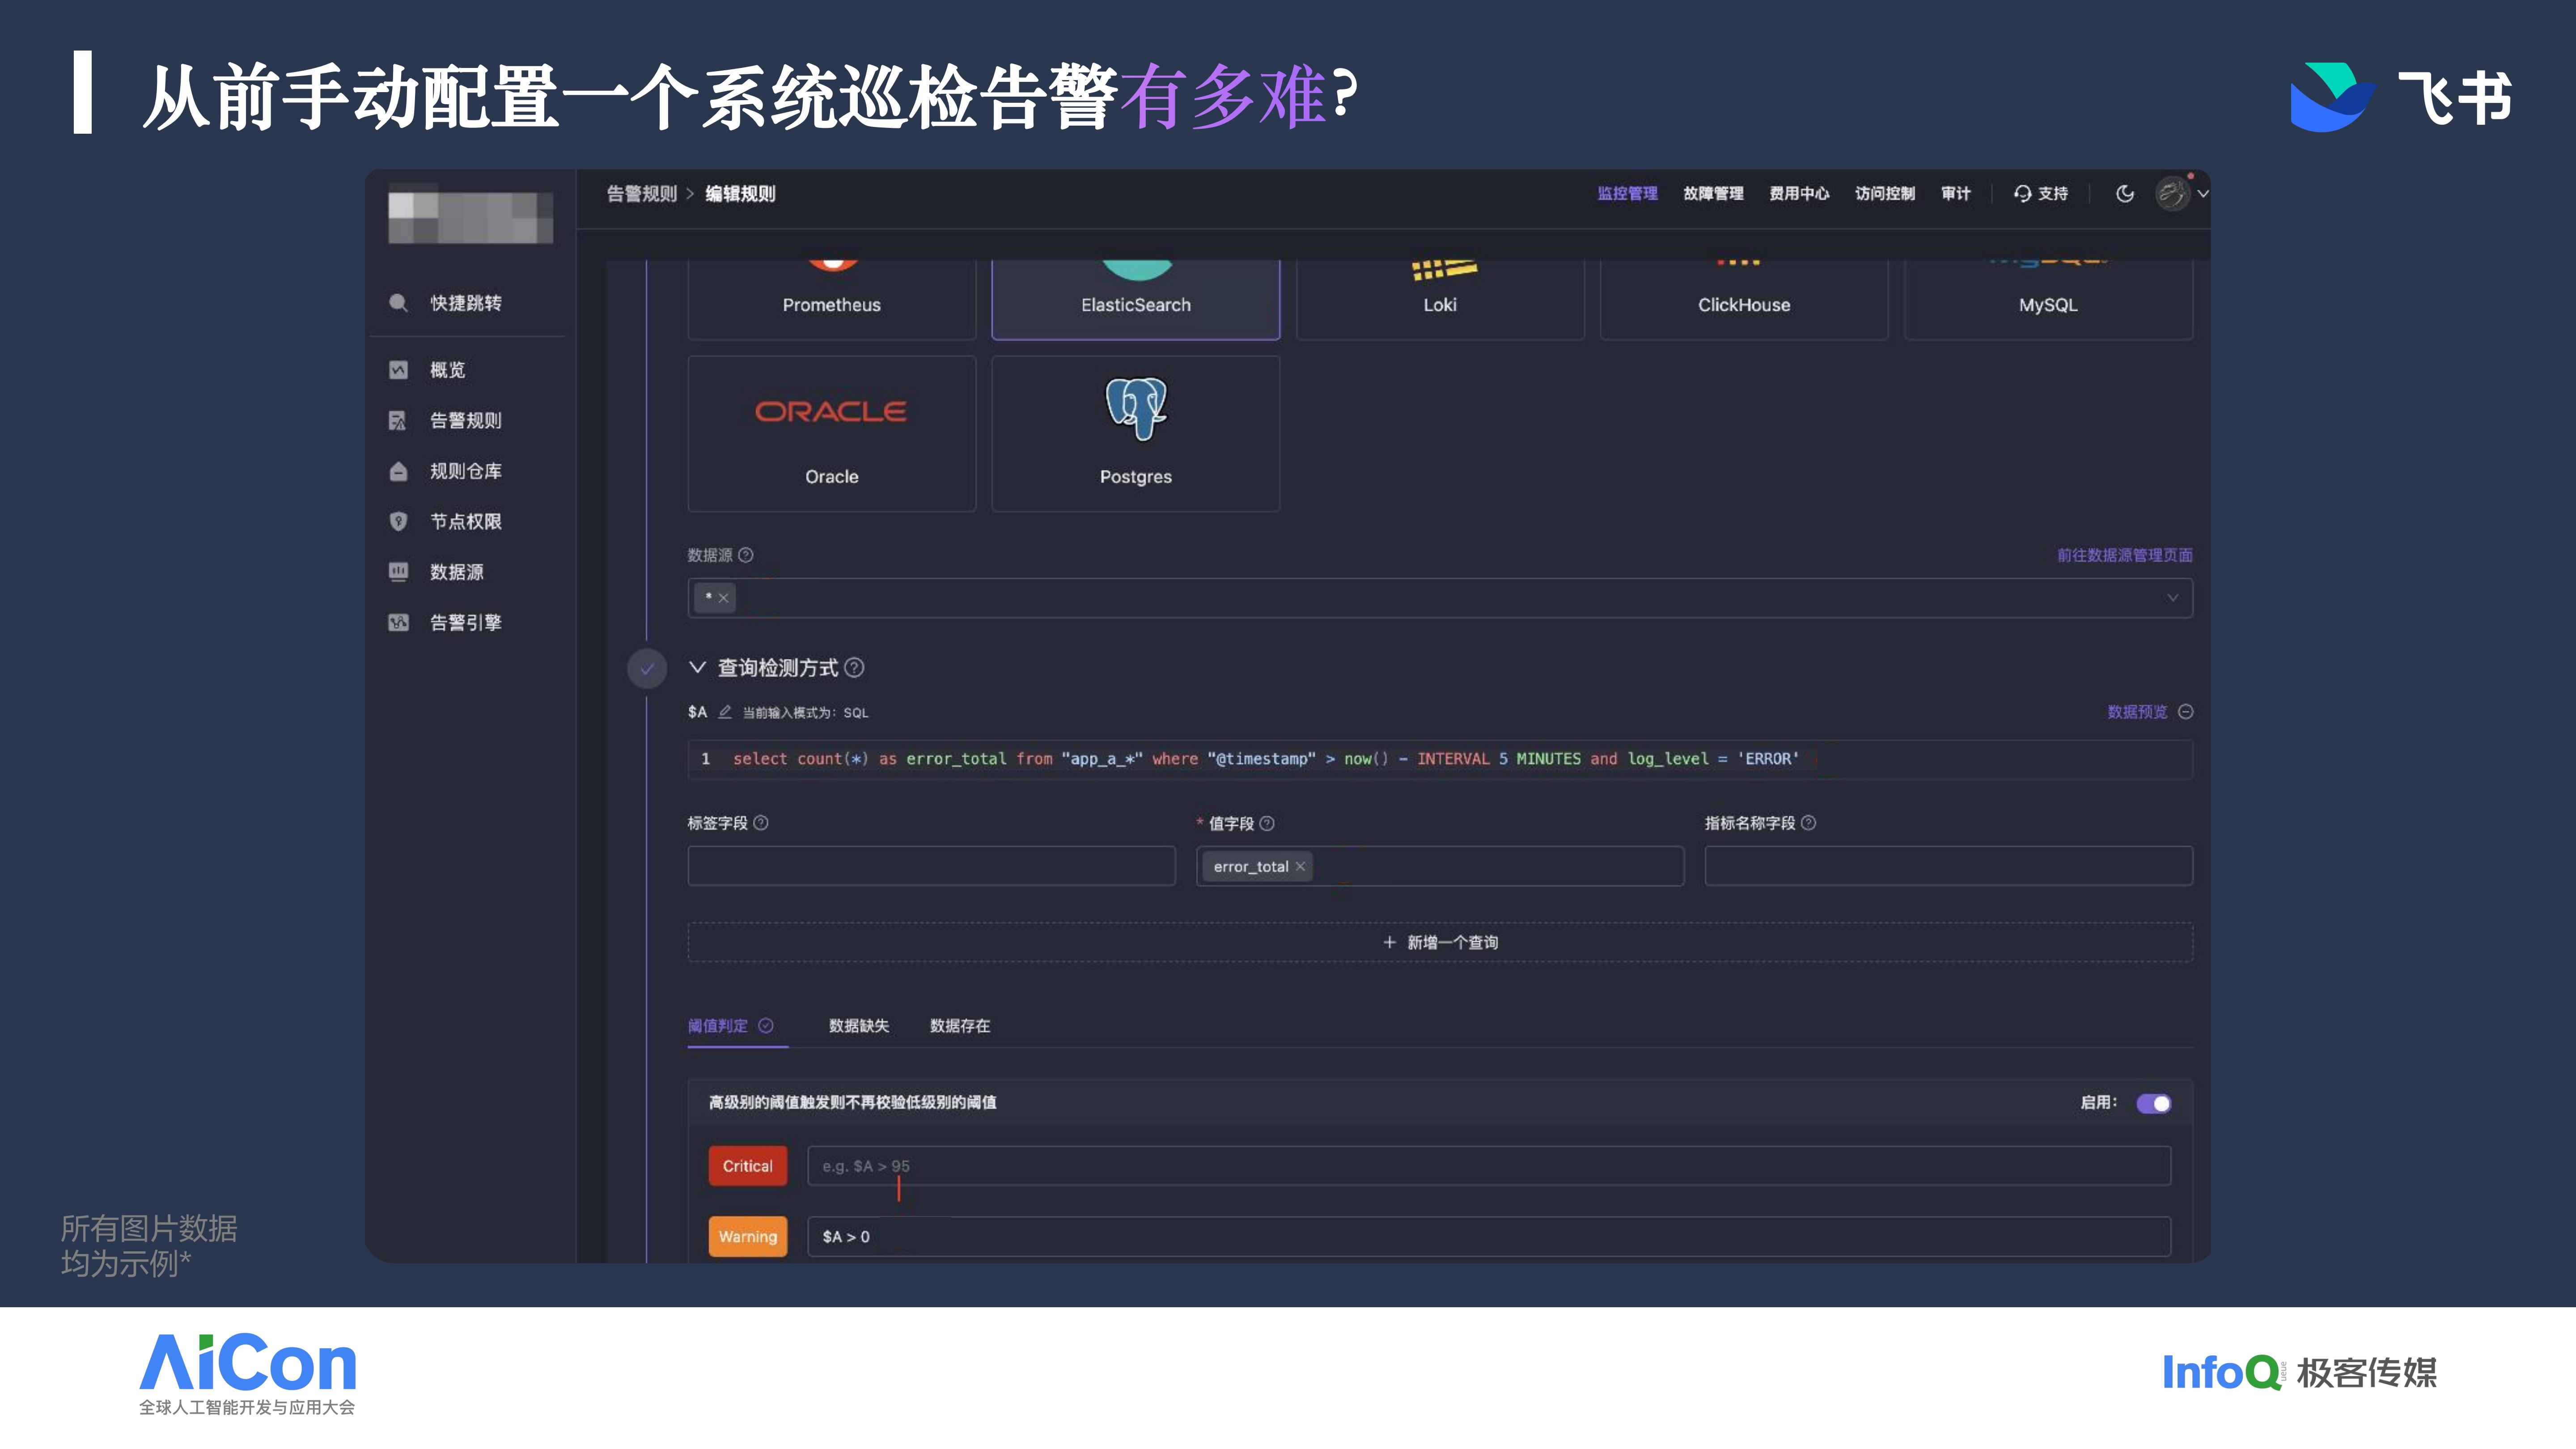Screen dimensions: 2576x1449
Task: Click the 值字段 input box
Action: 1440,866
